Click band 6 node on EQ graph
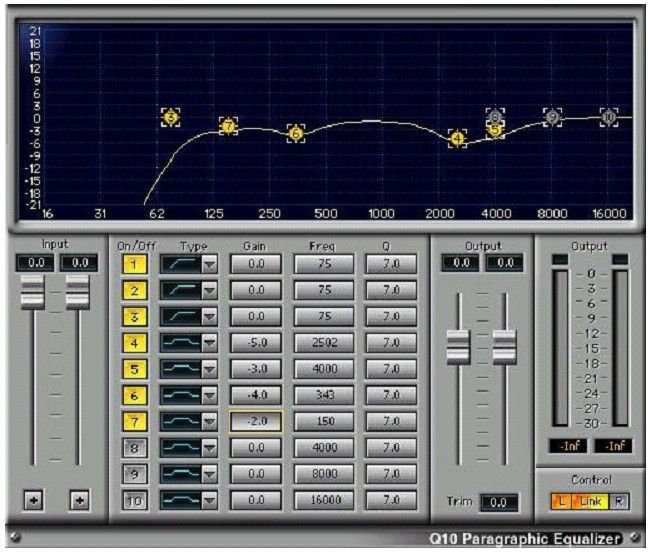The image size is (648, 553). point(296,134)
